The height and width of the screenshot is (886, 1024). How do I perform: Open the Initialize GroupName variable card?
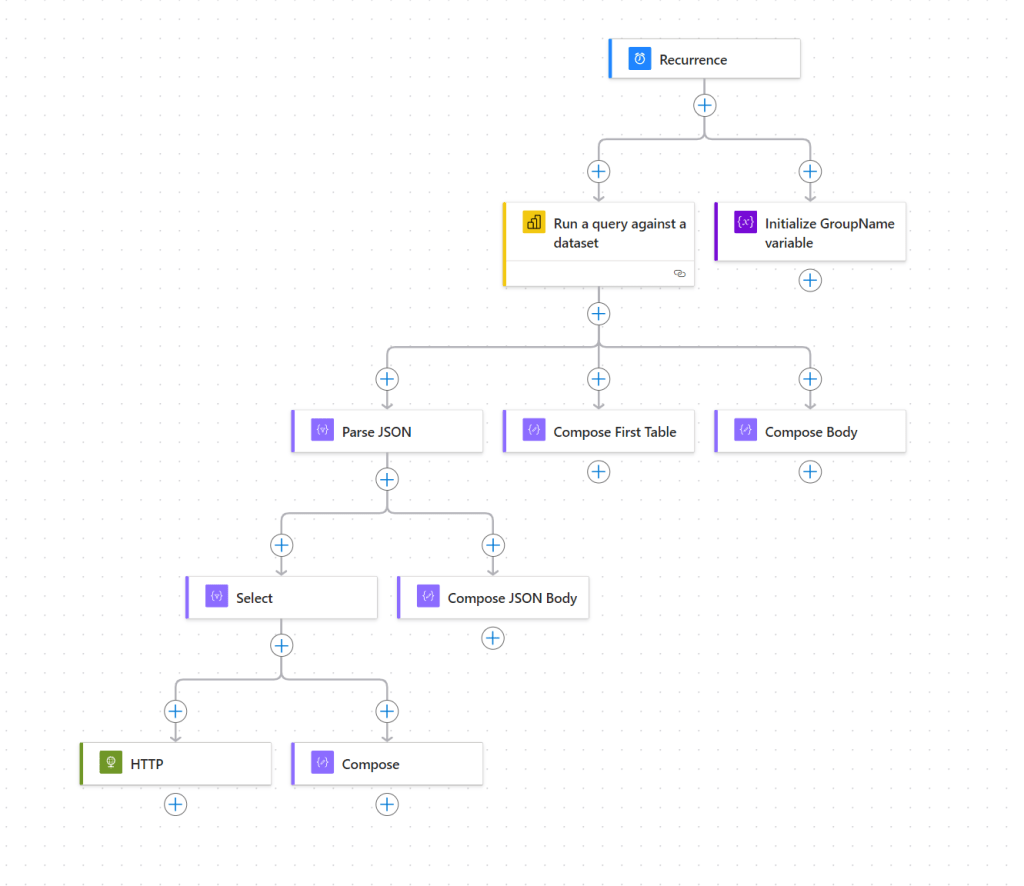pos(820,232)
